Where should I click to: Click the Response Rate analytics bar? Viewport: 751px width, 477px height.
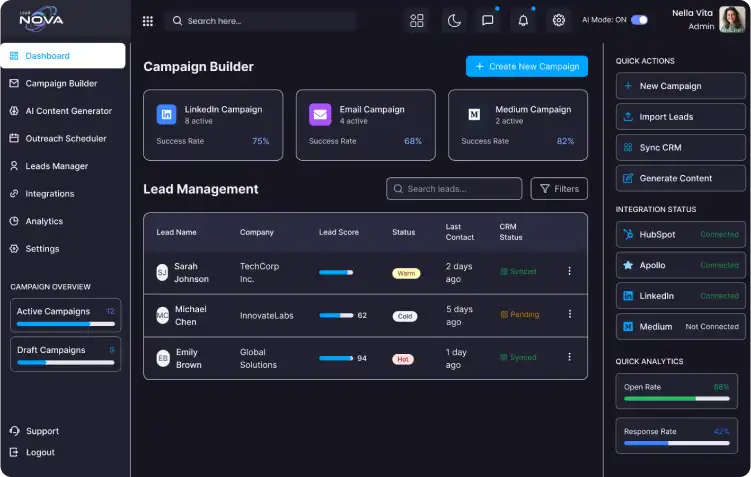click(676, 443)
